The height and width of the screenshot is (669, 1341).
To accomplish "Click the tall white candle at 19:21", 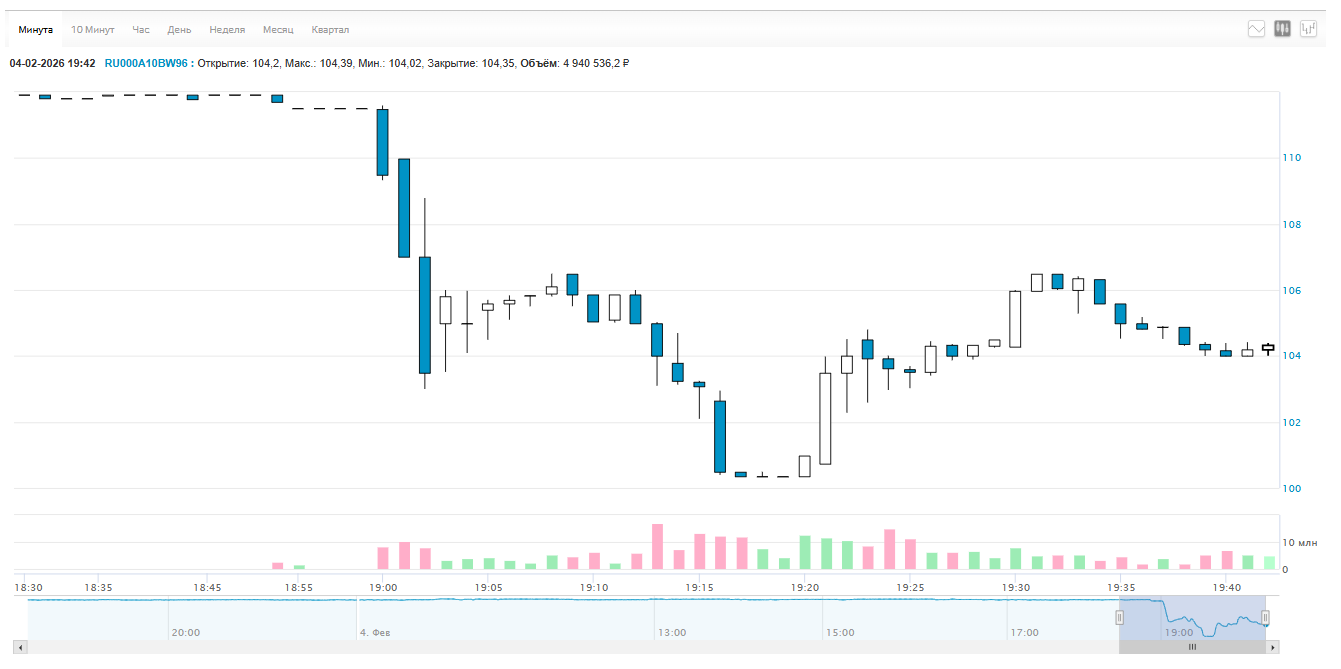I will point(825,418).
